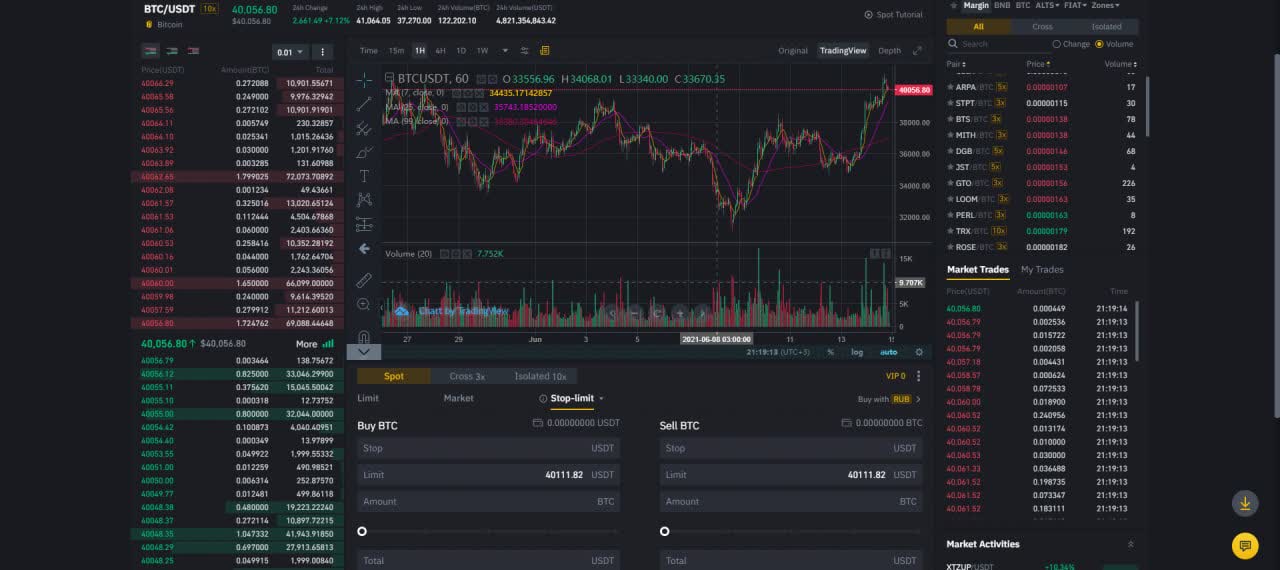The width and height of the screenshot is (1280, 570).
Task: Click the back arrow in chart toolbar
Action: 364,249
